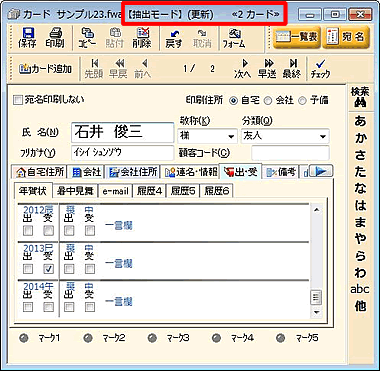Image resolution: width=380 pixels, height=371 pixels.
Task: Select the 年賀状 sub-tab
Action: (x=33, y=191)
